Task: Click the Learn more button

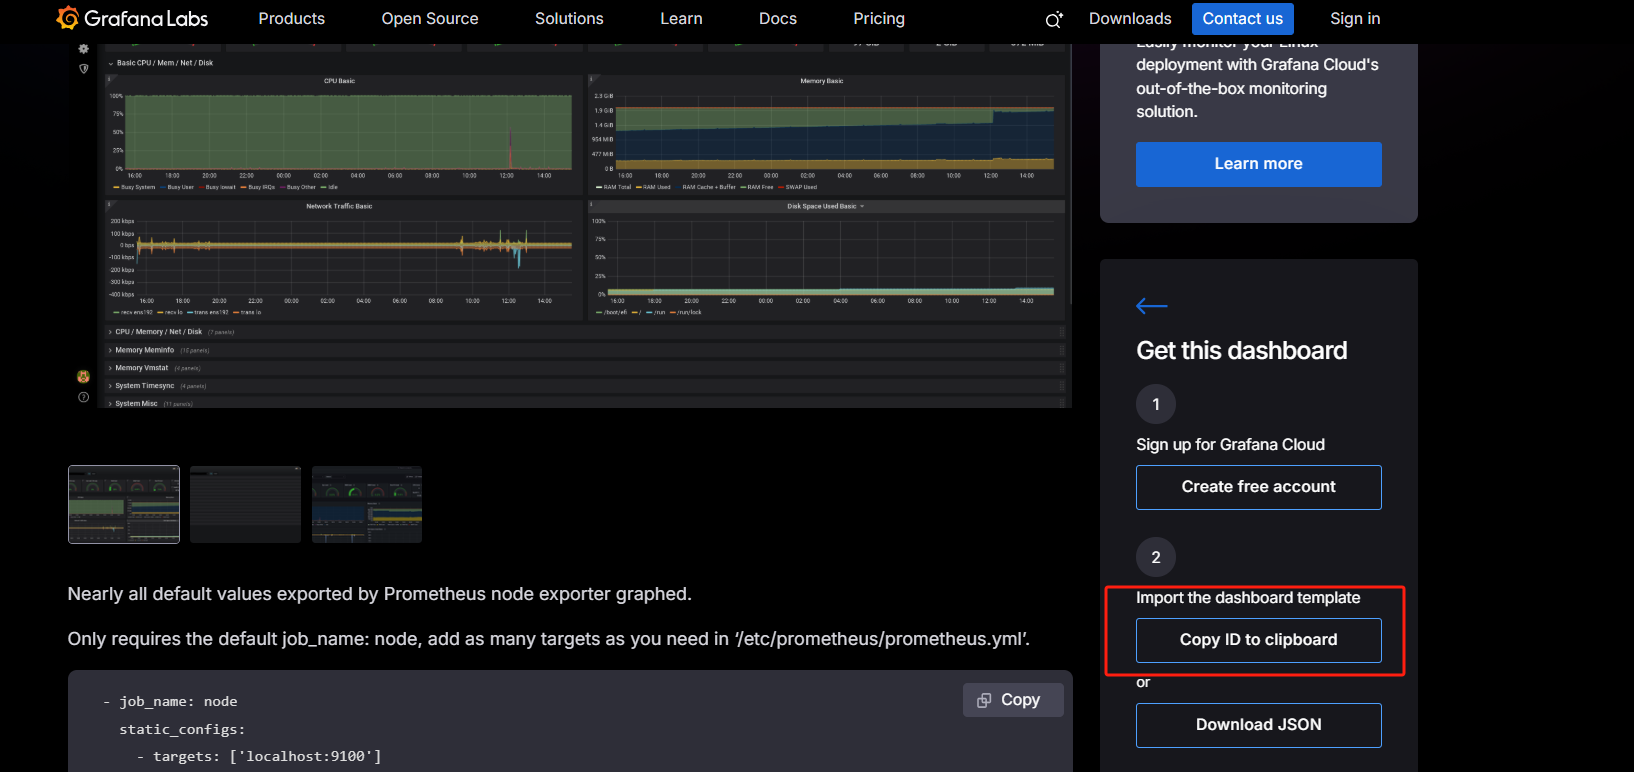Action: [x=1259, y=164]
